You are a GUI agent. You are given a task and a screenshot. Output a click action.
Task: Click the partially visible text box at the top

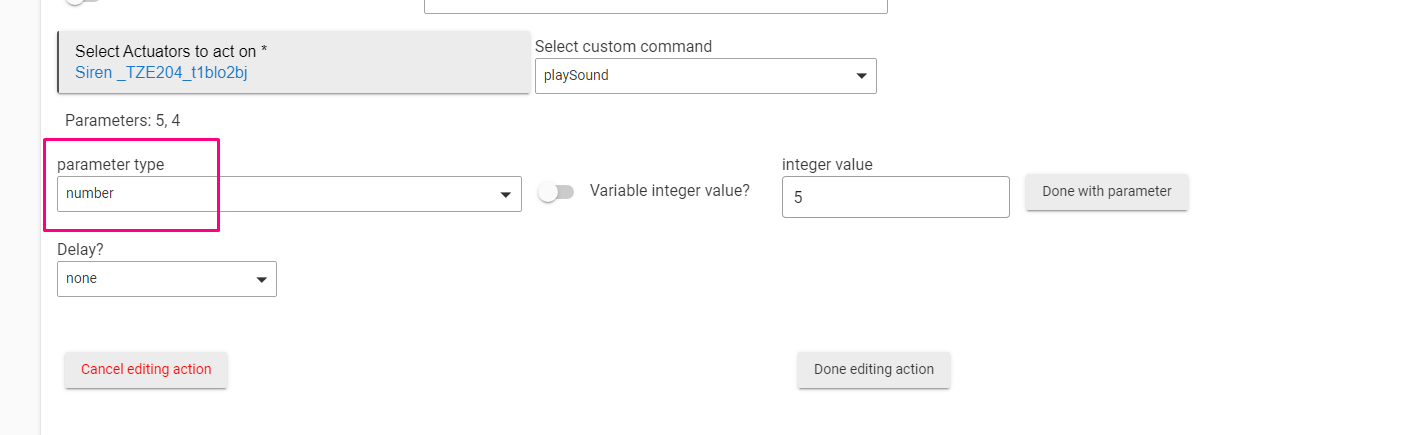coord(656,6)
